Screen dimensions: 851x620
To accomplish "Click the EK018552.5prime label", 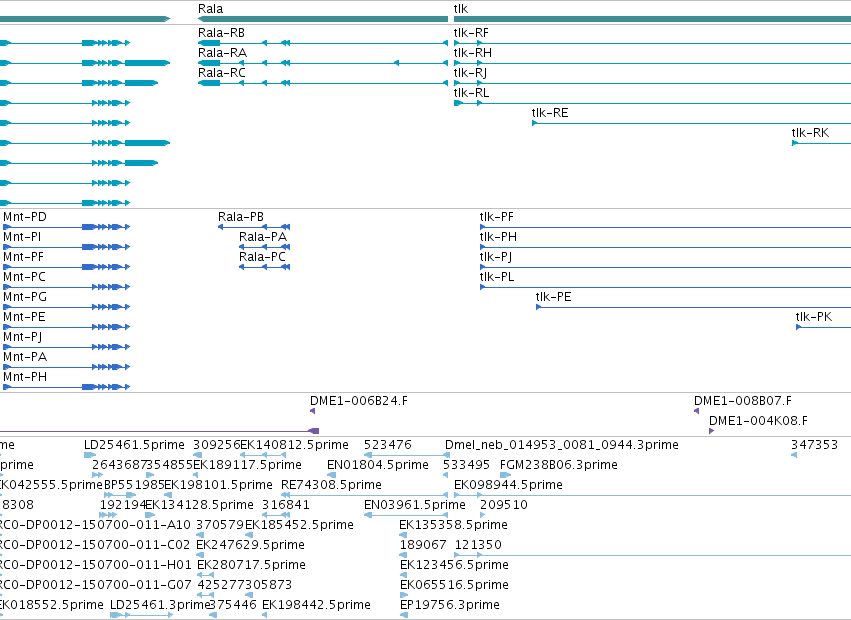I will [x=52, y=606].
